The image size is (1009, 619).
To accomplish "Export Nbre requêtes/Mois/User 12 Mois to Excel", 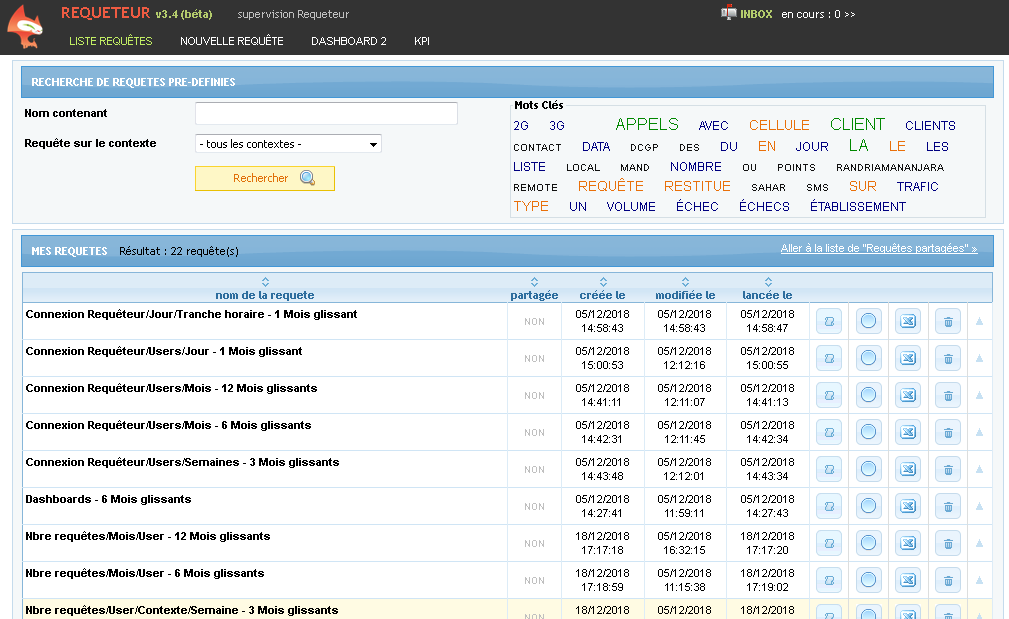I will pyautogui.click(x=908, y=543).
